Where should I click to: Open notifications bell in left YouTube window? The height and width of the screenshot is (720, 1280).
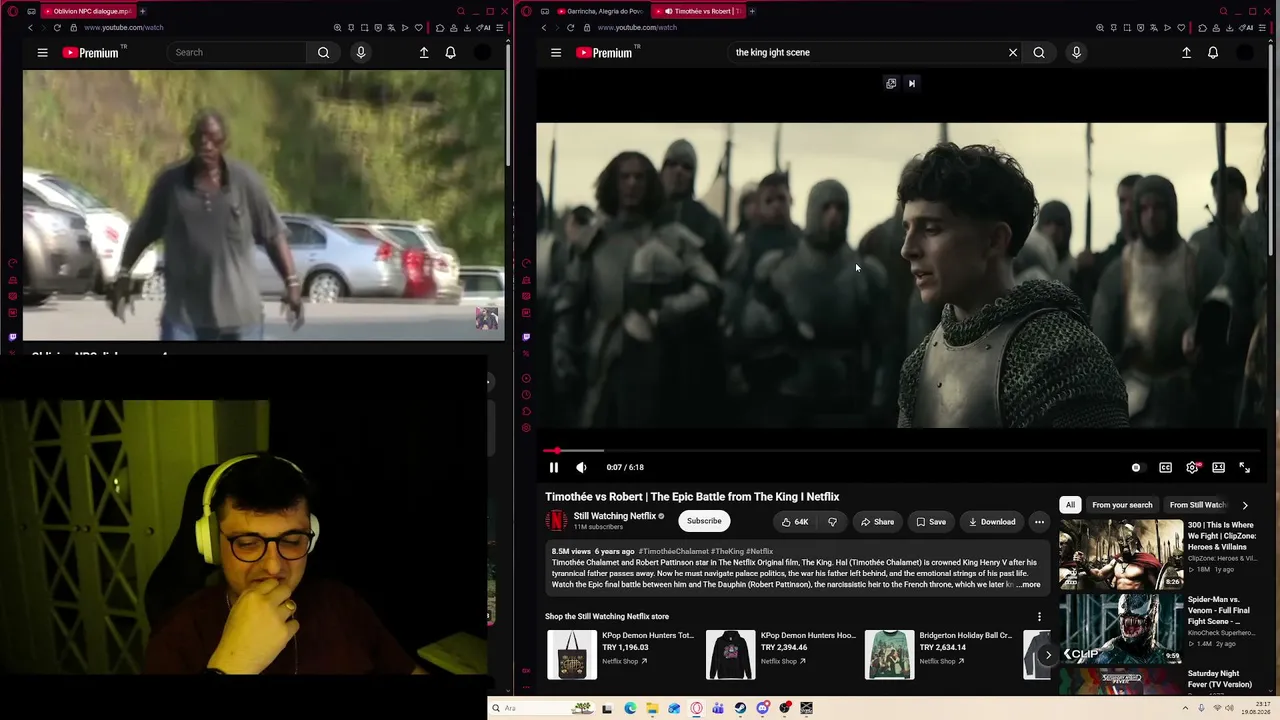[x=450, y=52]
